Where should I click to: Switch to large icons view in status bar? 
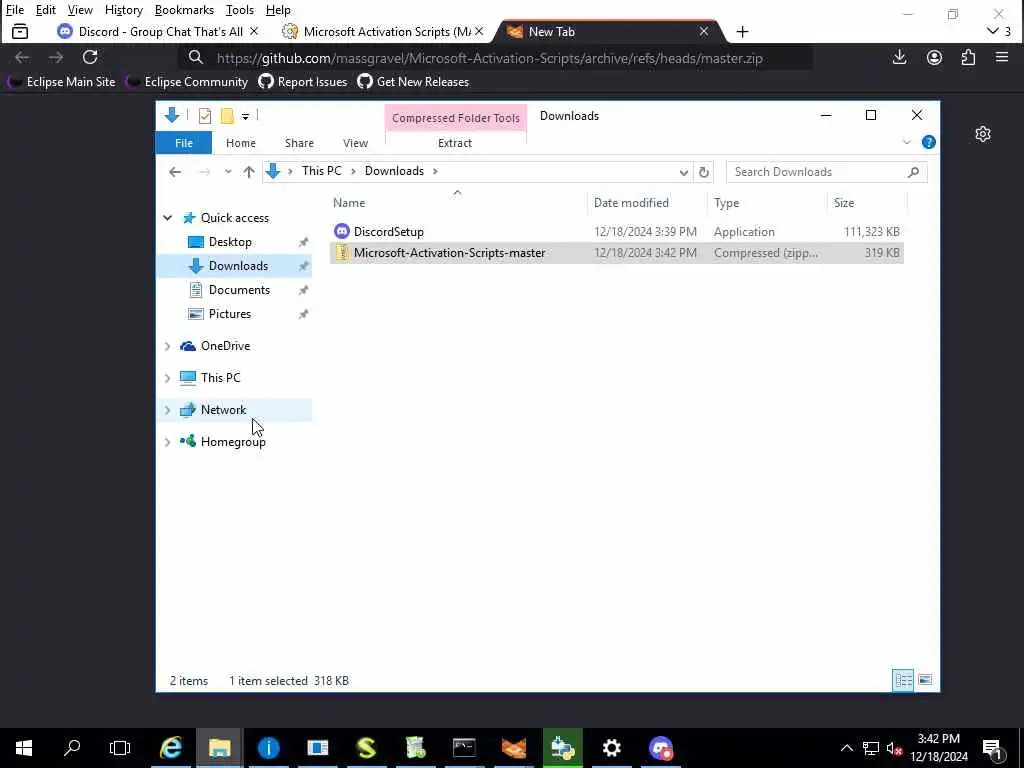tap(925, 680)
